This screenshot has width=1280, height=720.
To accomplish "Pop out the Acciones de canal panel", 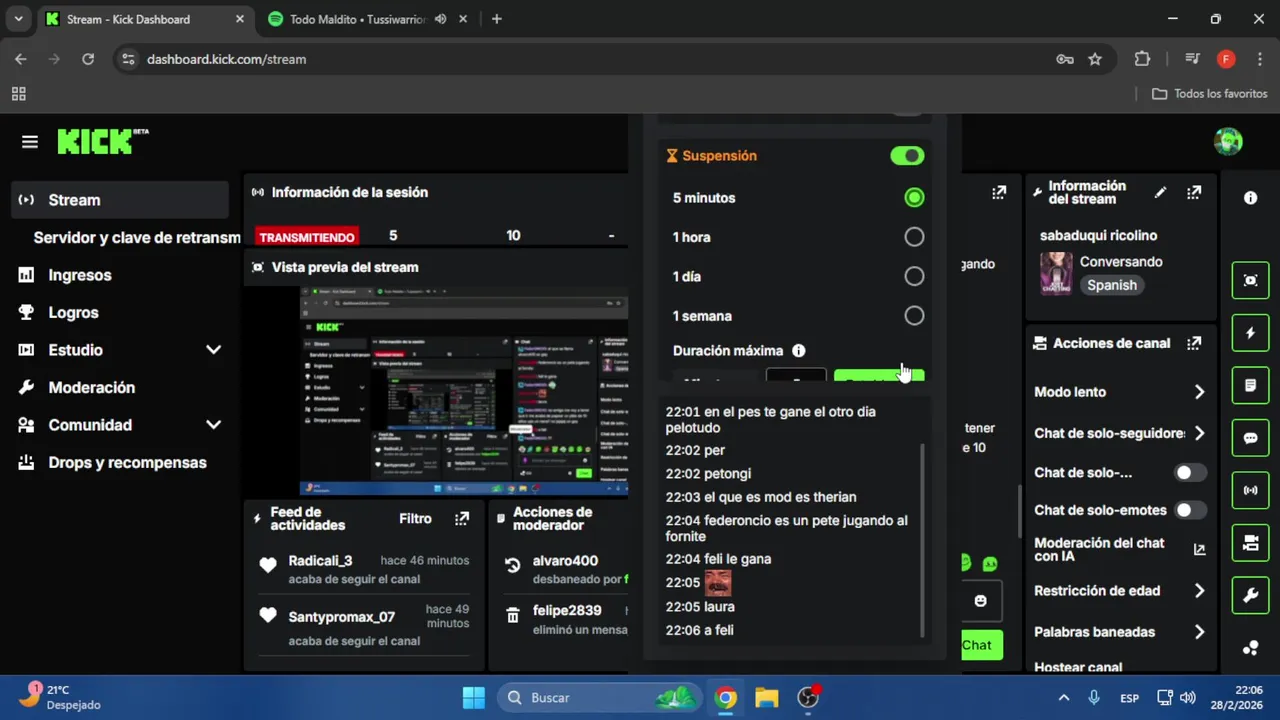I will pos(1194,343).
